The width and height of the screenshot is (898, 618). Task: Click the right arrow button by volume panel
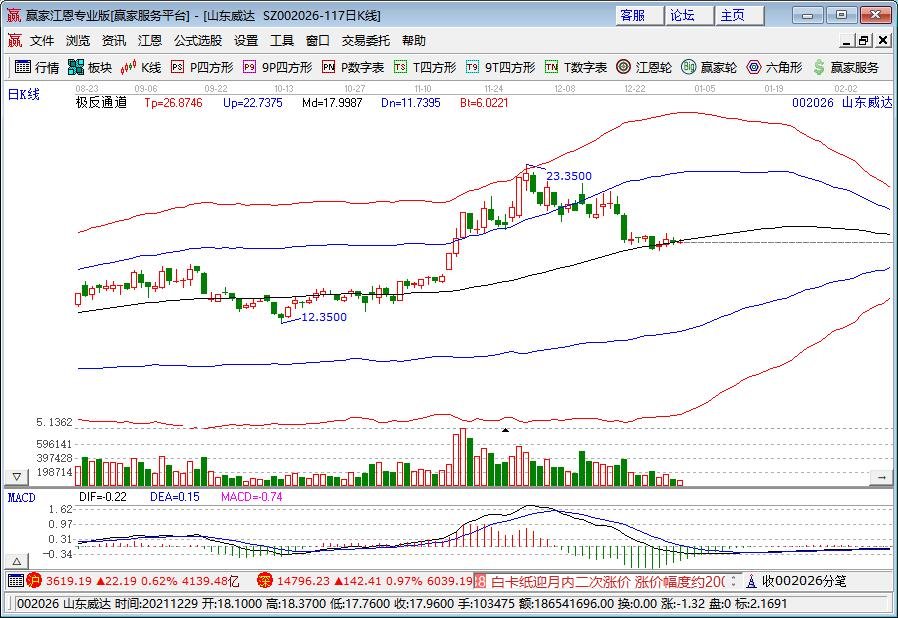(881, 477)
